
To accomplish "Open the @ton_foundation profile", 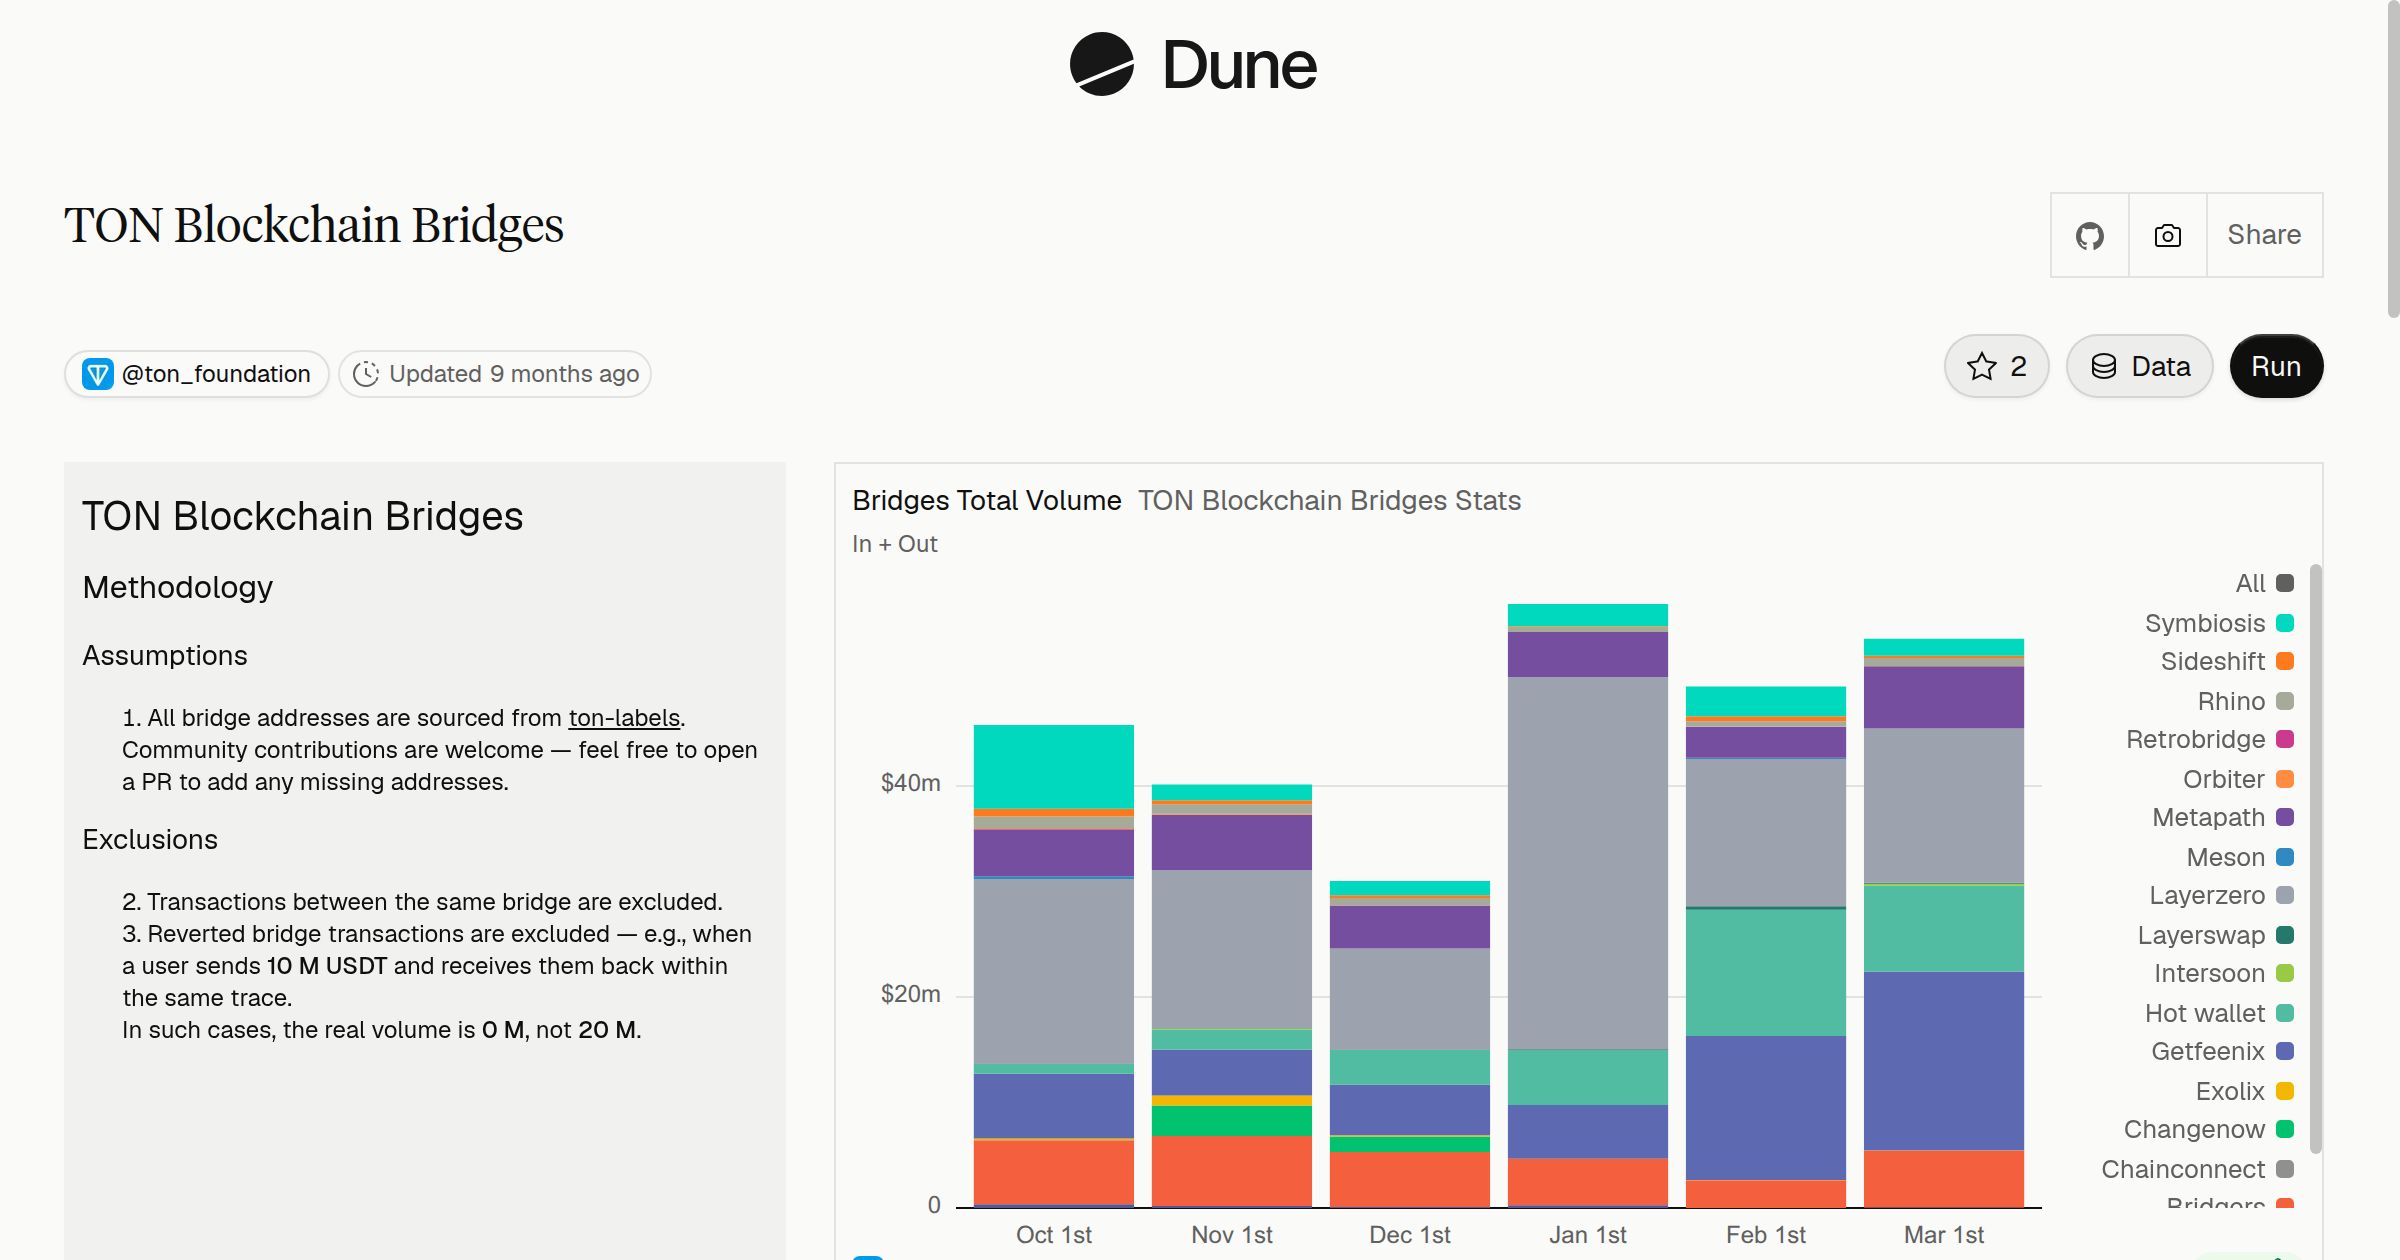I will click(197, 374).
